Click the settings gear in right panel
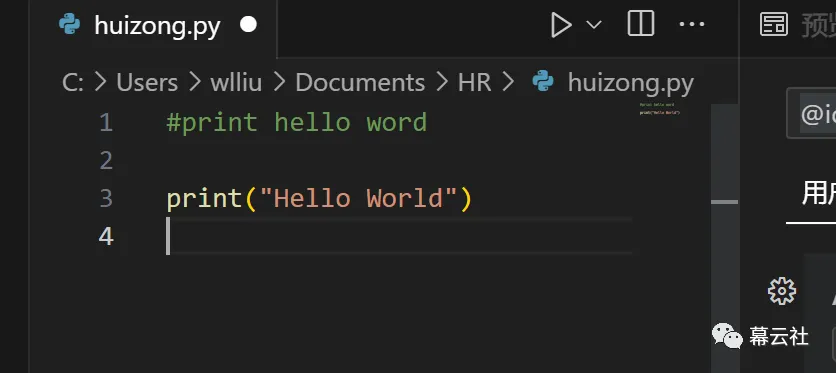The image size is (836, 373). coord(782,291)
